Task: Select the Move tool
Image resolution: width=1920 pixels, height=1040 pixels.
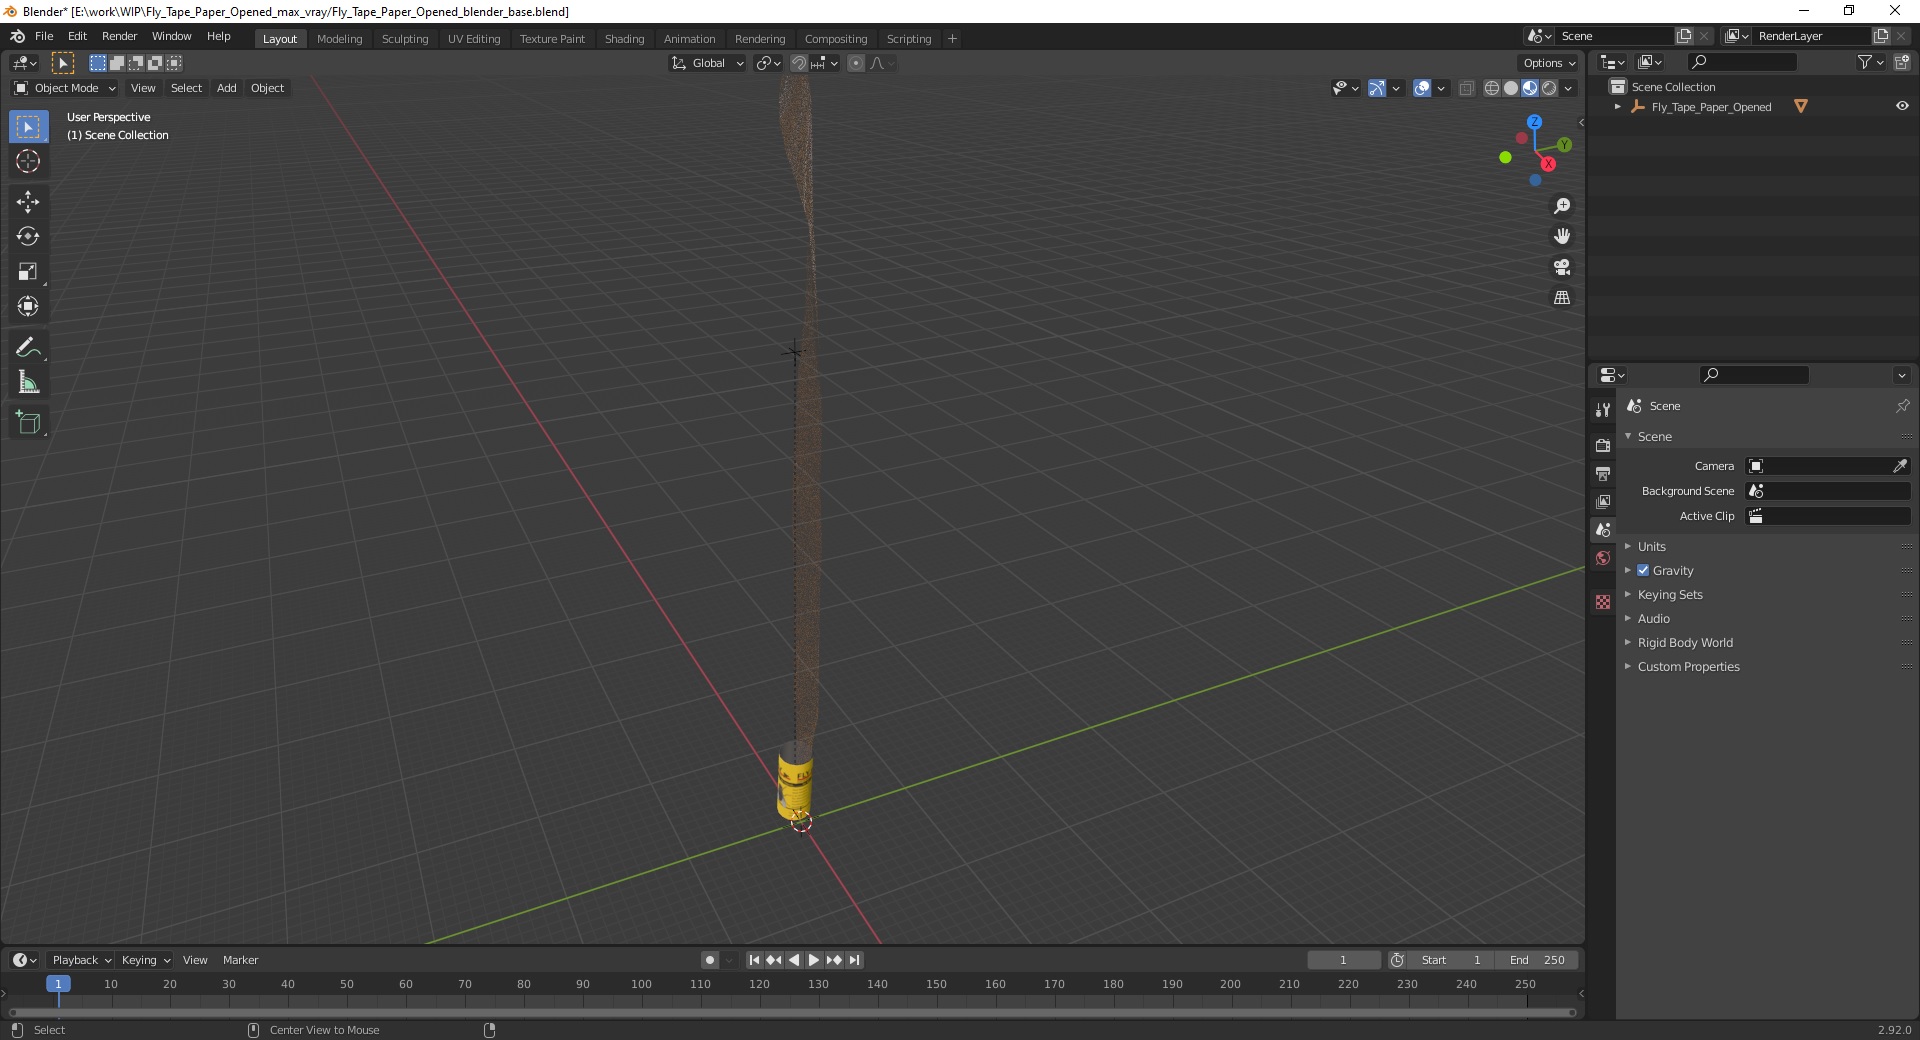Action: (28, 202)
